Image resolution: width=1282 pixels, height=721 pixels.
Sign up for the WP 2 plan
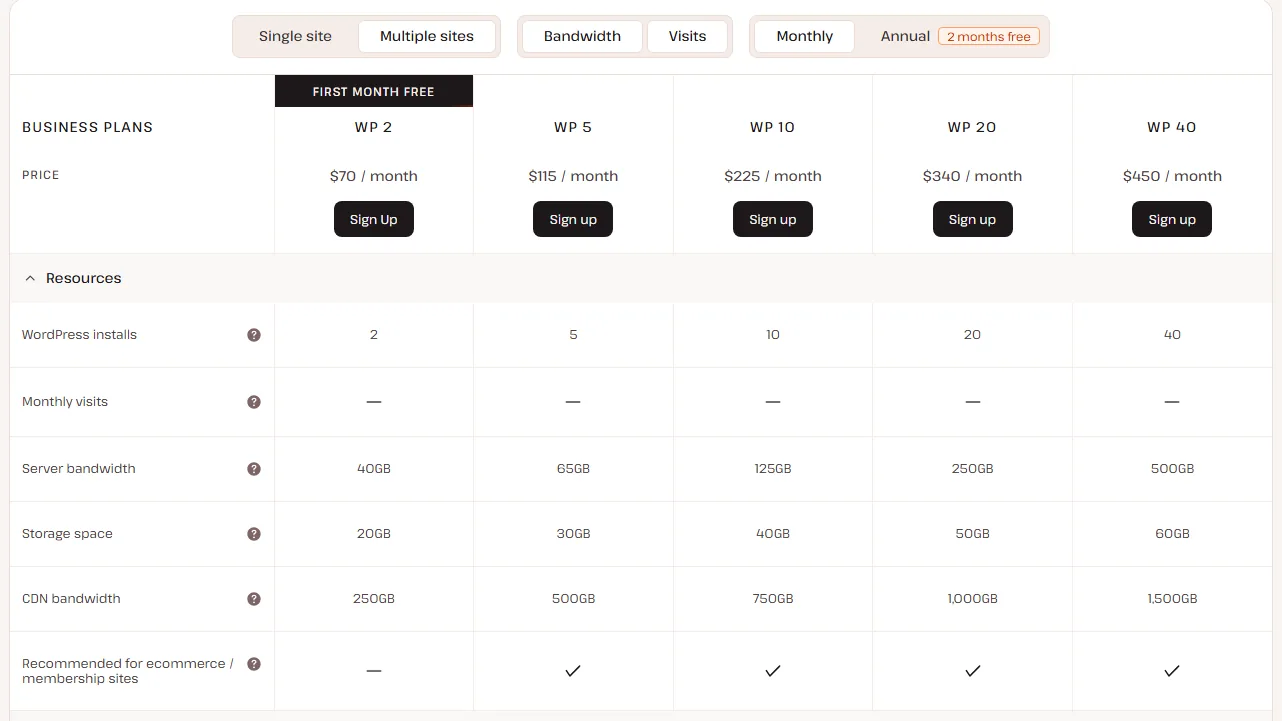click(374, 220)
